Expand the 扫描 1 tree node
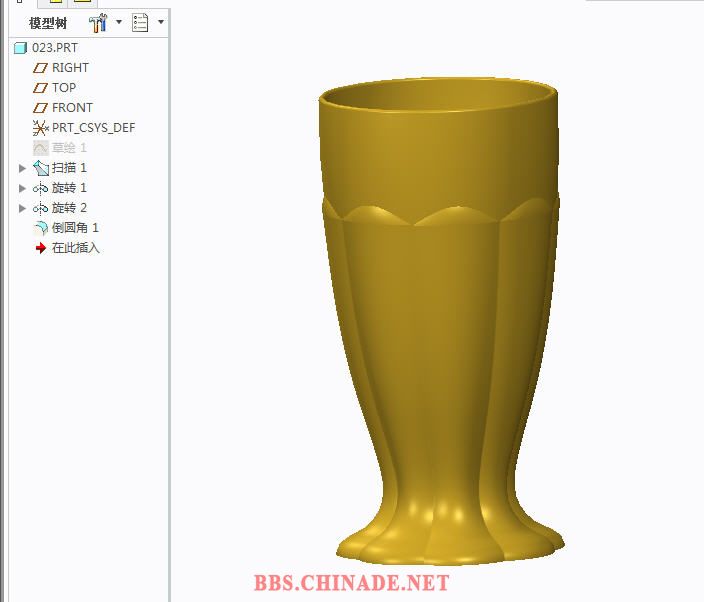Screen dimensions: 704x602 tap(23, 168)
